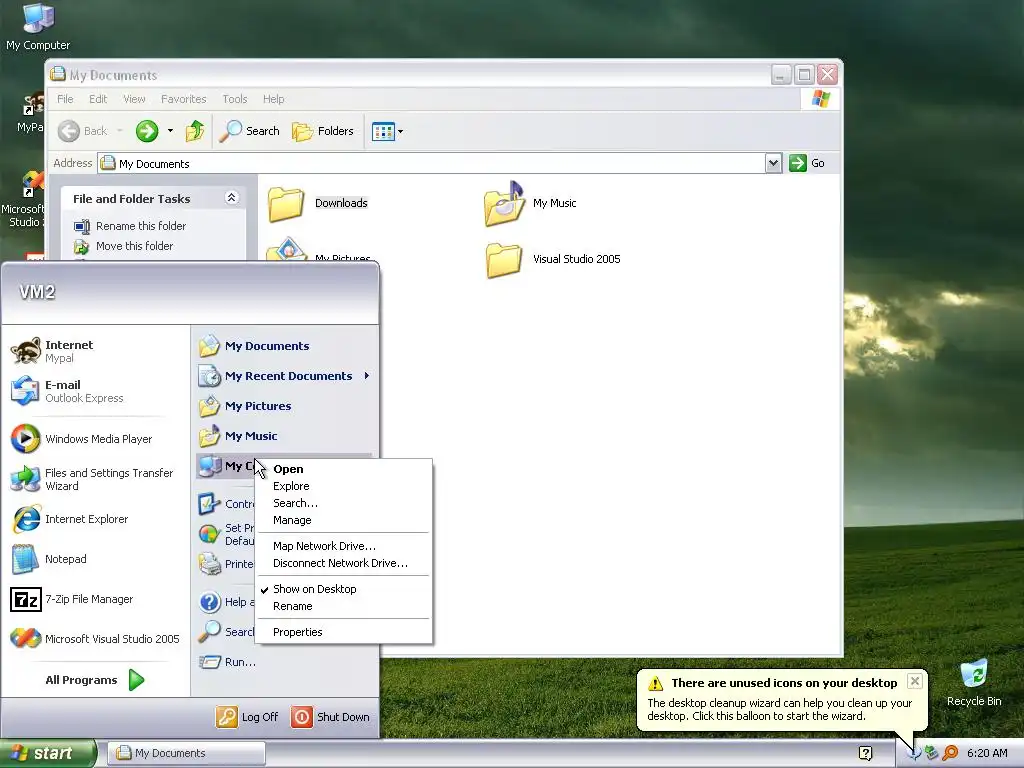Choose Search... in the context menu
The height and width of the screenshot is (768, 1024).
coord(344,503)
